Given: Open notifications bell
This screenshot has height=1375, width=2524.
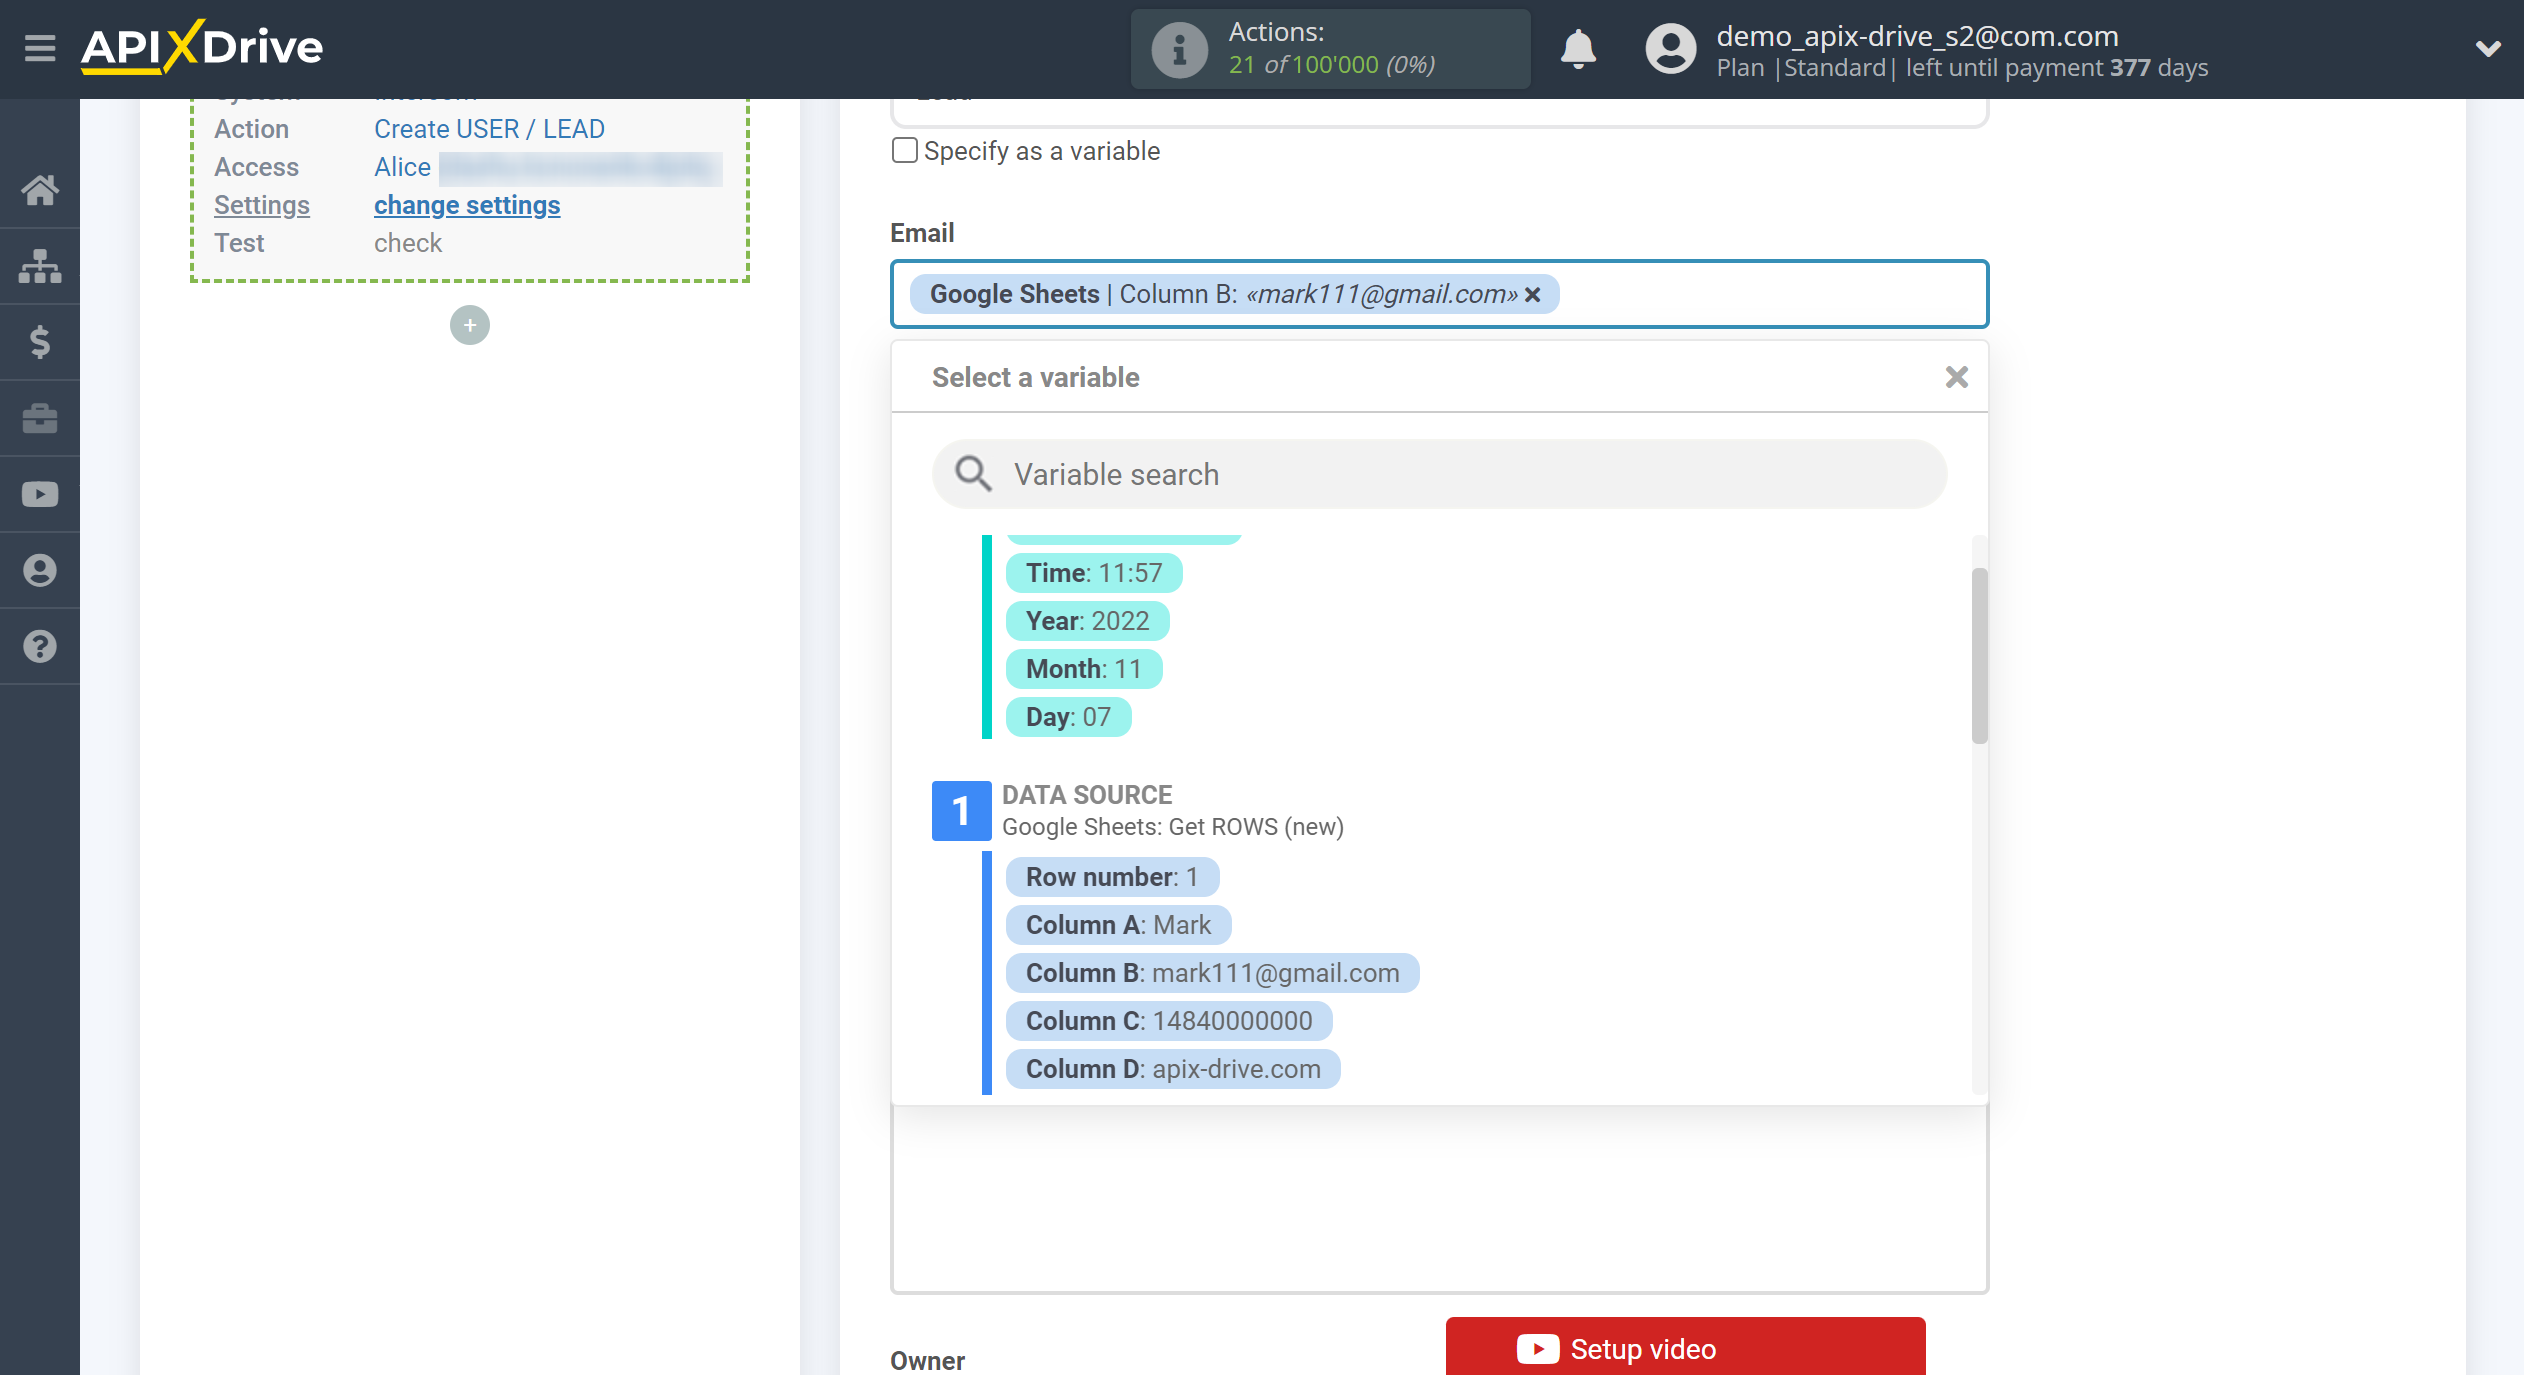Looking at the screenshot, I should 1578,49.
